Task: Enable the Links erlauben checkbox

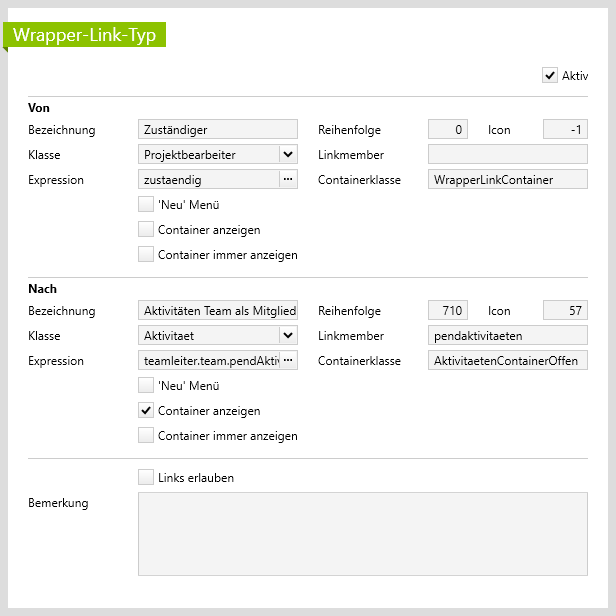Action: pos(146,478)
